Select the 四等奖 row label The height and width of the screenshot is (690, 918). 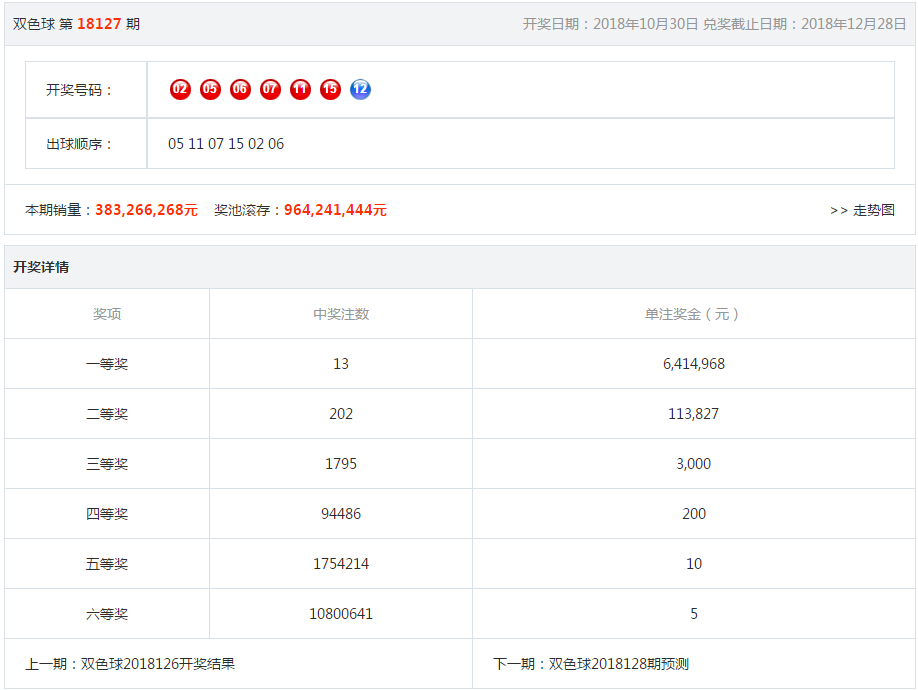(107, 514)
